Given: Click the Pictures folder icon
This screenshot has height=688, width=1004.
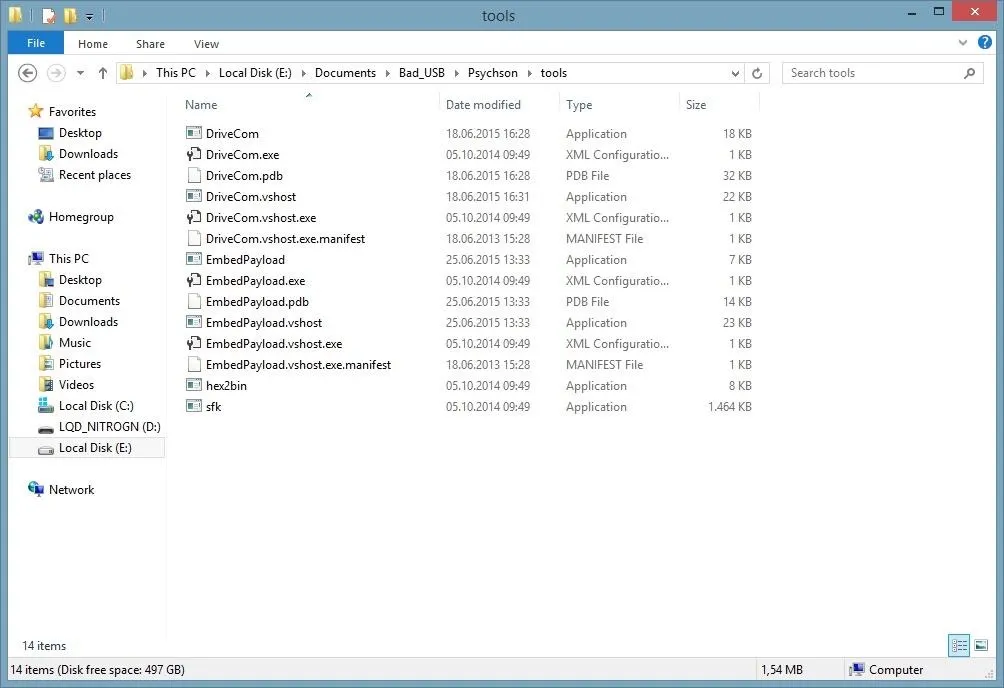Looking at the screenshot, I should (x=46, y=364).
